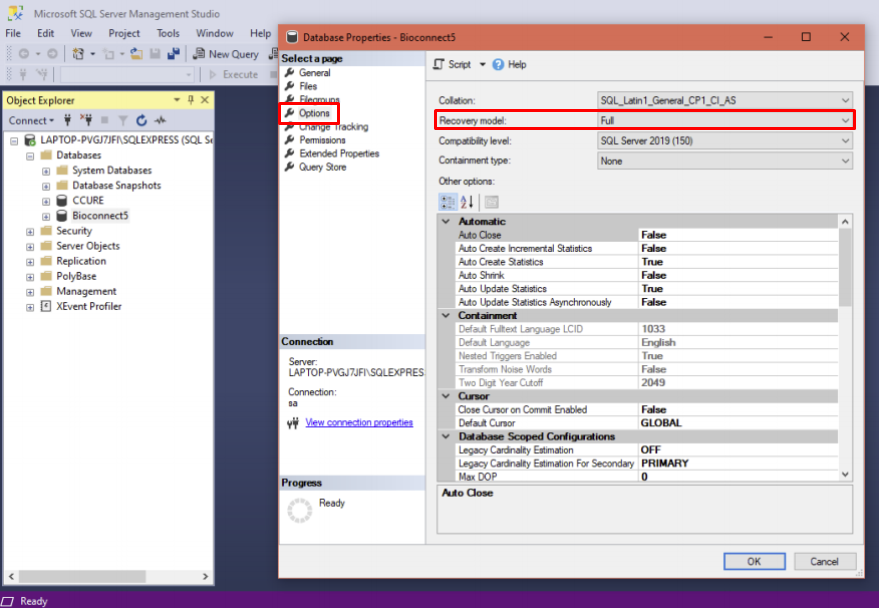
Task: Open Object Explorer window position dropdown
Action: point(177,100)
